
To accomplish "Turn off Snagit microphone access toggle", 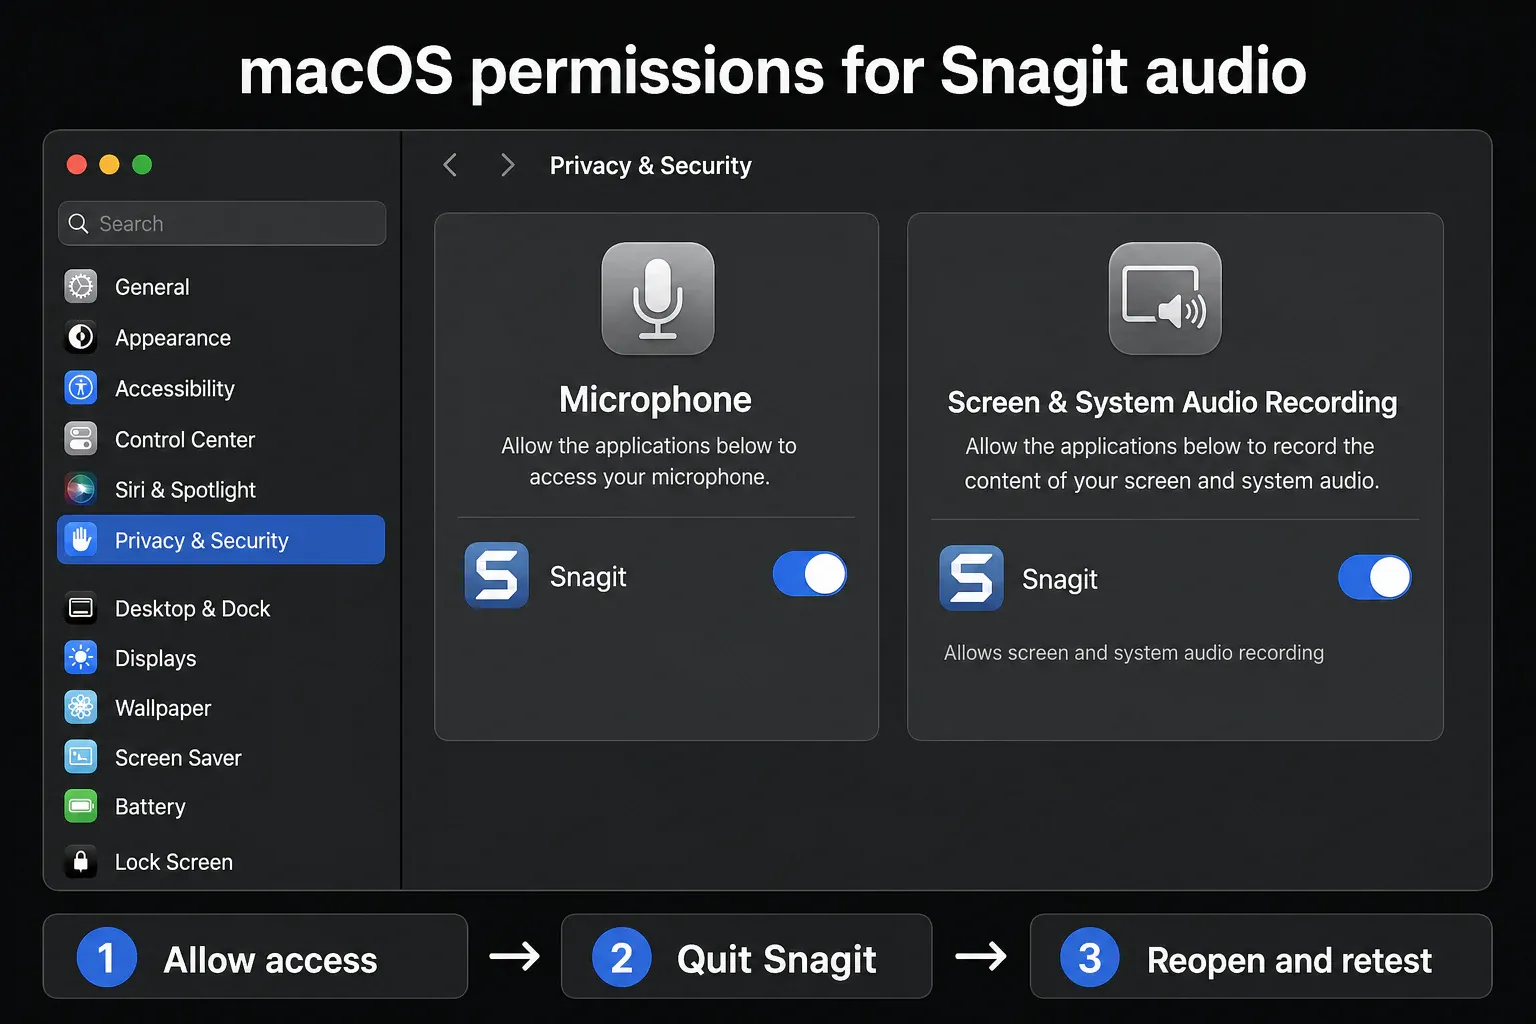I will [x=810, y=574].
